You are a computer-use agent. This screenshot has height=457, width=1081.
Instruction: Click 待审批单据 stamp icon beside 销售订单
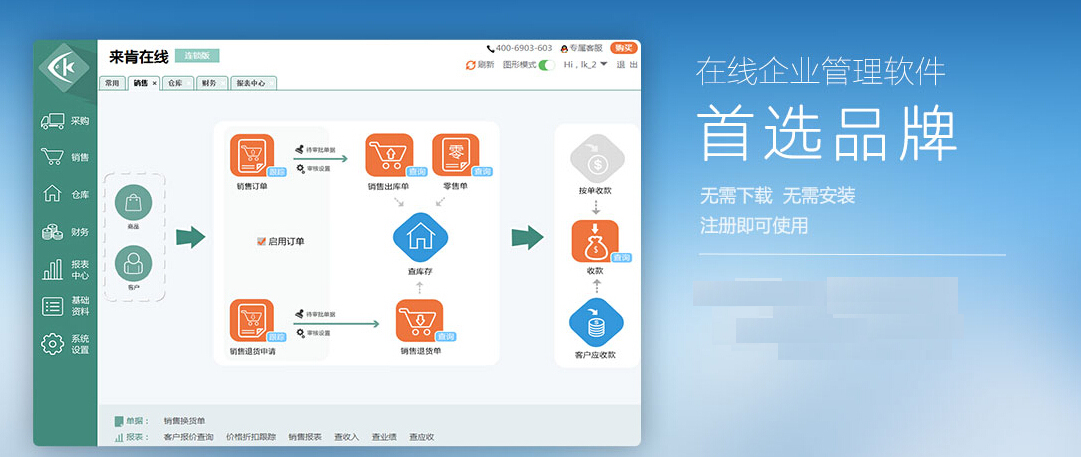click(299, 149)
